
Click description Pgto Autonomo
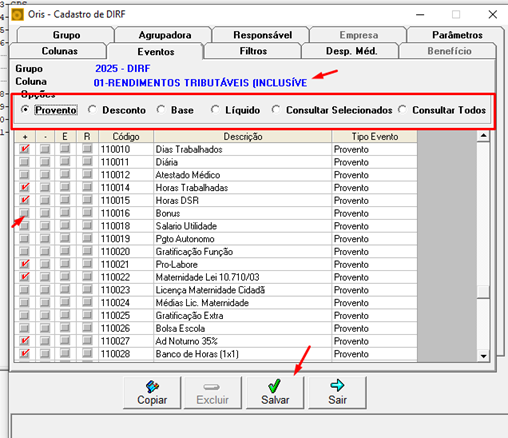[x=185, y=239]
